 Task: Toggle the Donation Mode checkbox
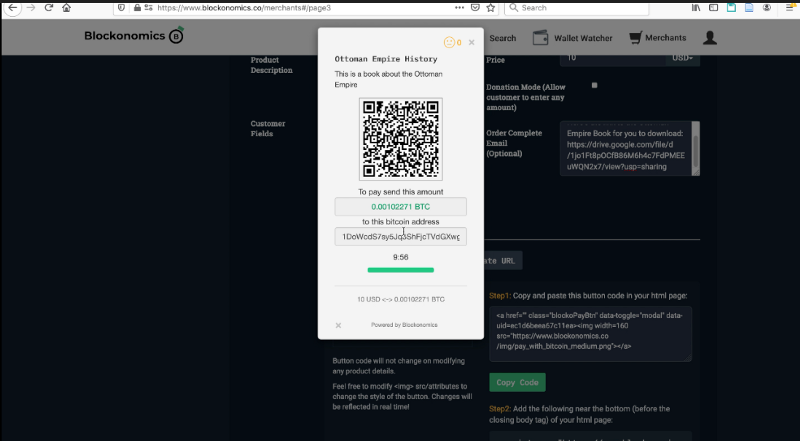click(594, 85)
